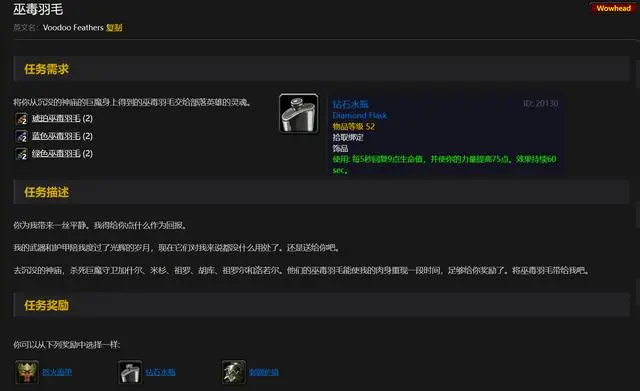This screenshot has width=640, height=391.
Task: Click the Diamond Flask English name in tooltip
Action: [360, 116]
